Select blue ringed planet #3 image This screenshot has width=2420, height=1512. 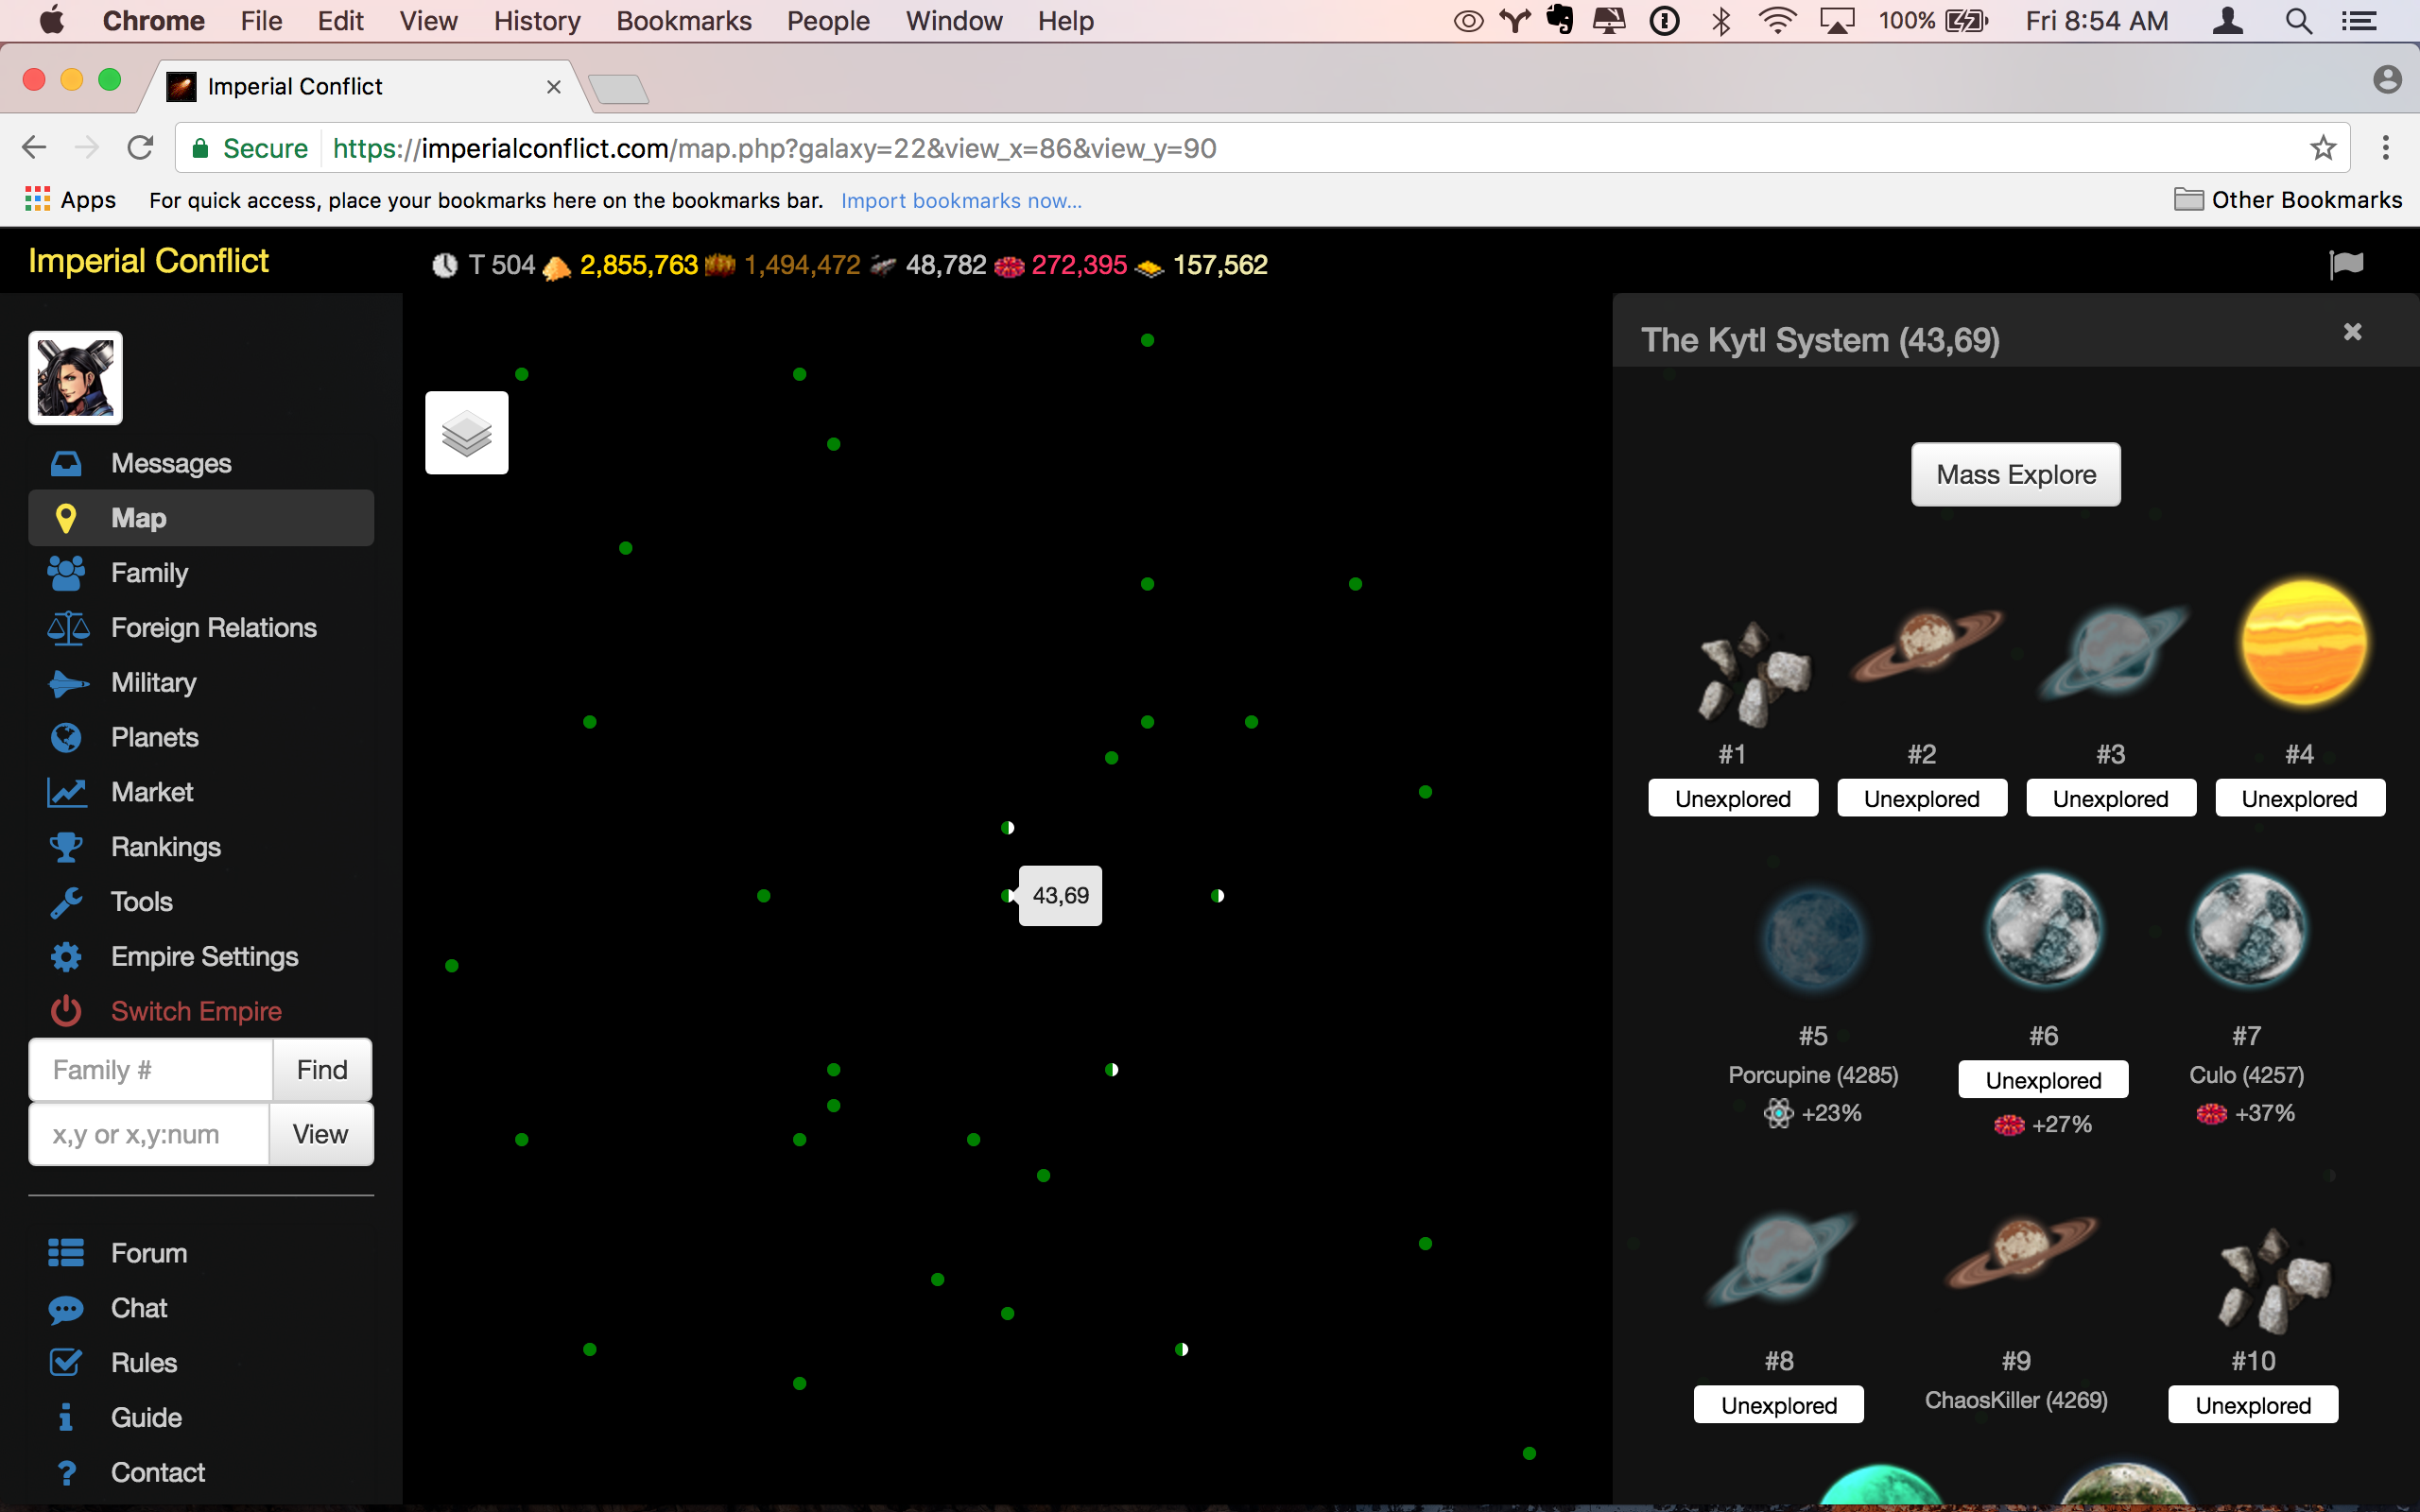(x=2112, y=651)
